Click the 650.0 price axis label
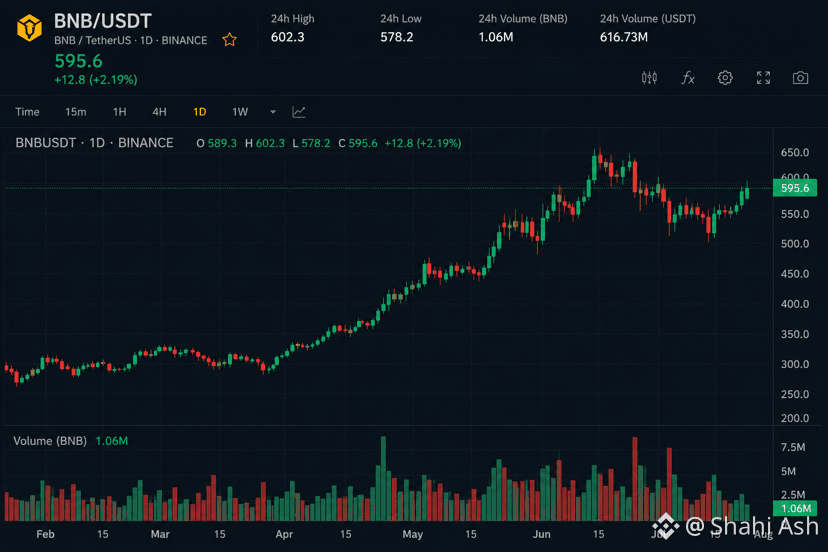This screenshot has width=828, height=552. tap(795, 153)
